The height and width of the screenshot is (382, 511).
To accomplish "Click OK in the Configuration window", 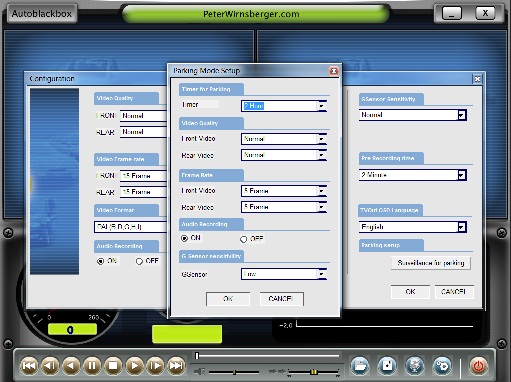I will coord(410,292).
